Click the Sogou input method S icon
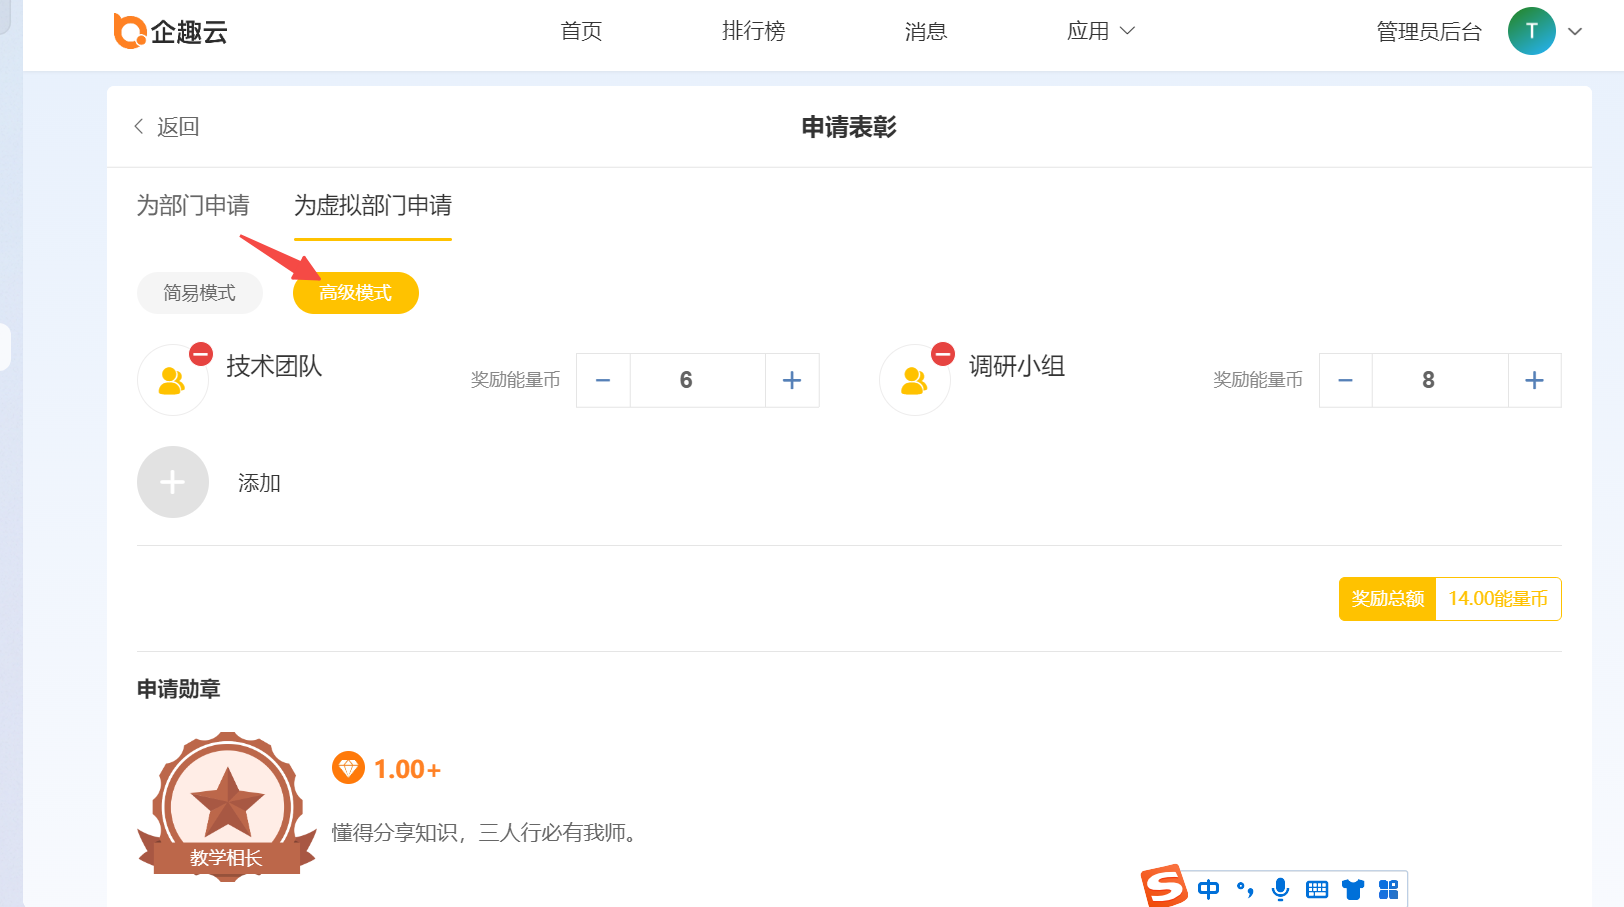The image size is (1624, 907). (x=1164, y=887)
